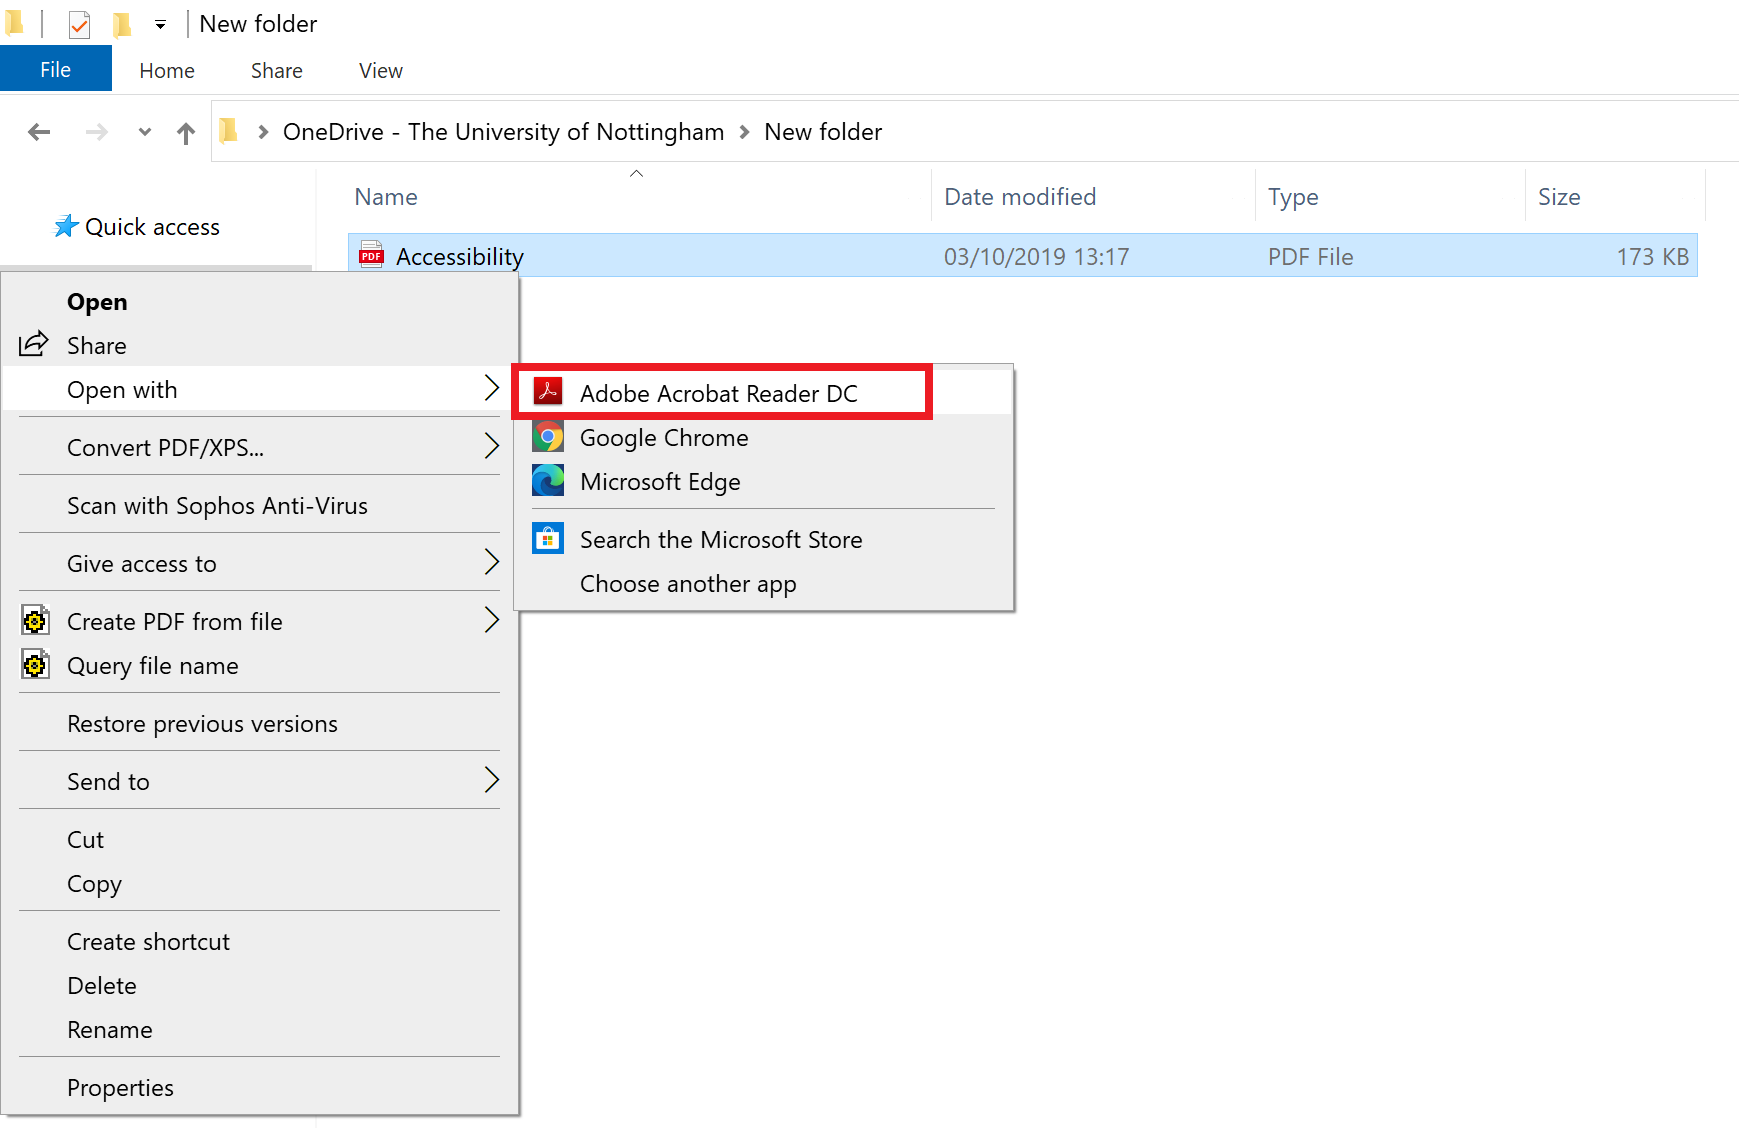This screenshot has width=1739, height=1128.
Task: Select Convert PDF/XPS... menu entry
Action: click(x=260, y=448)
